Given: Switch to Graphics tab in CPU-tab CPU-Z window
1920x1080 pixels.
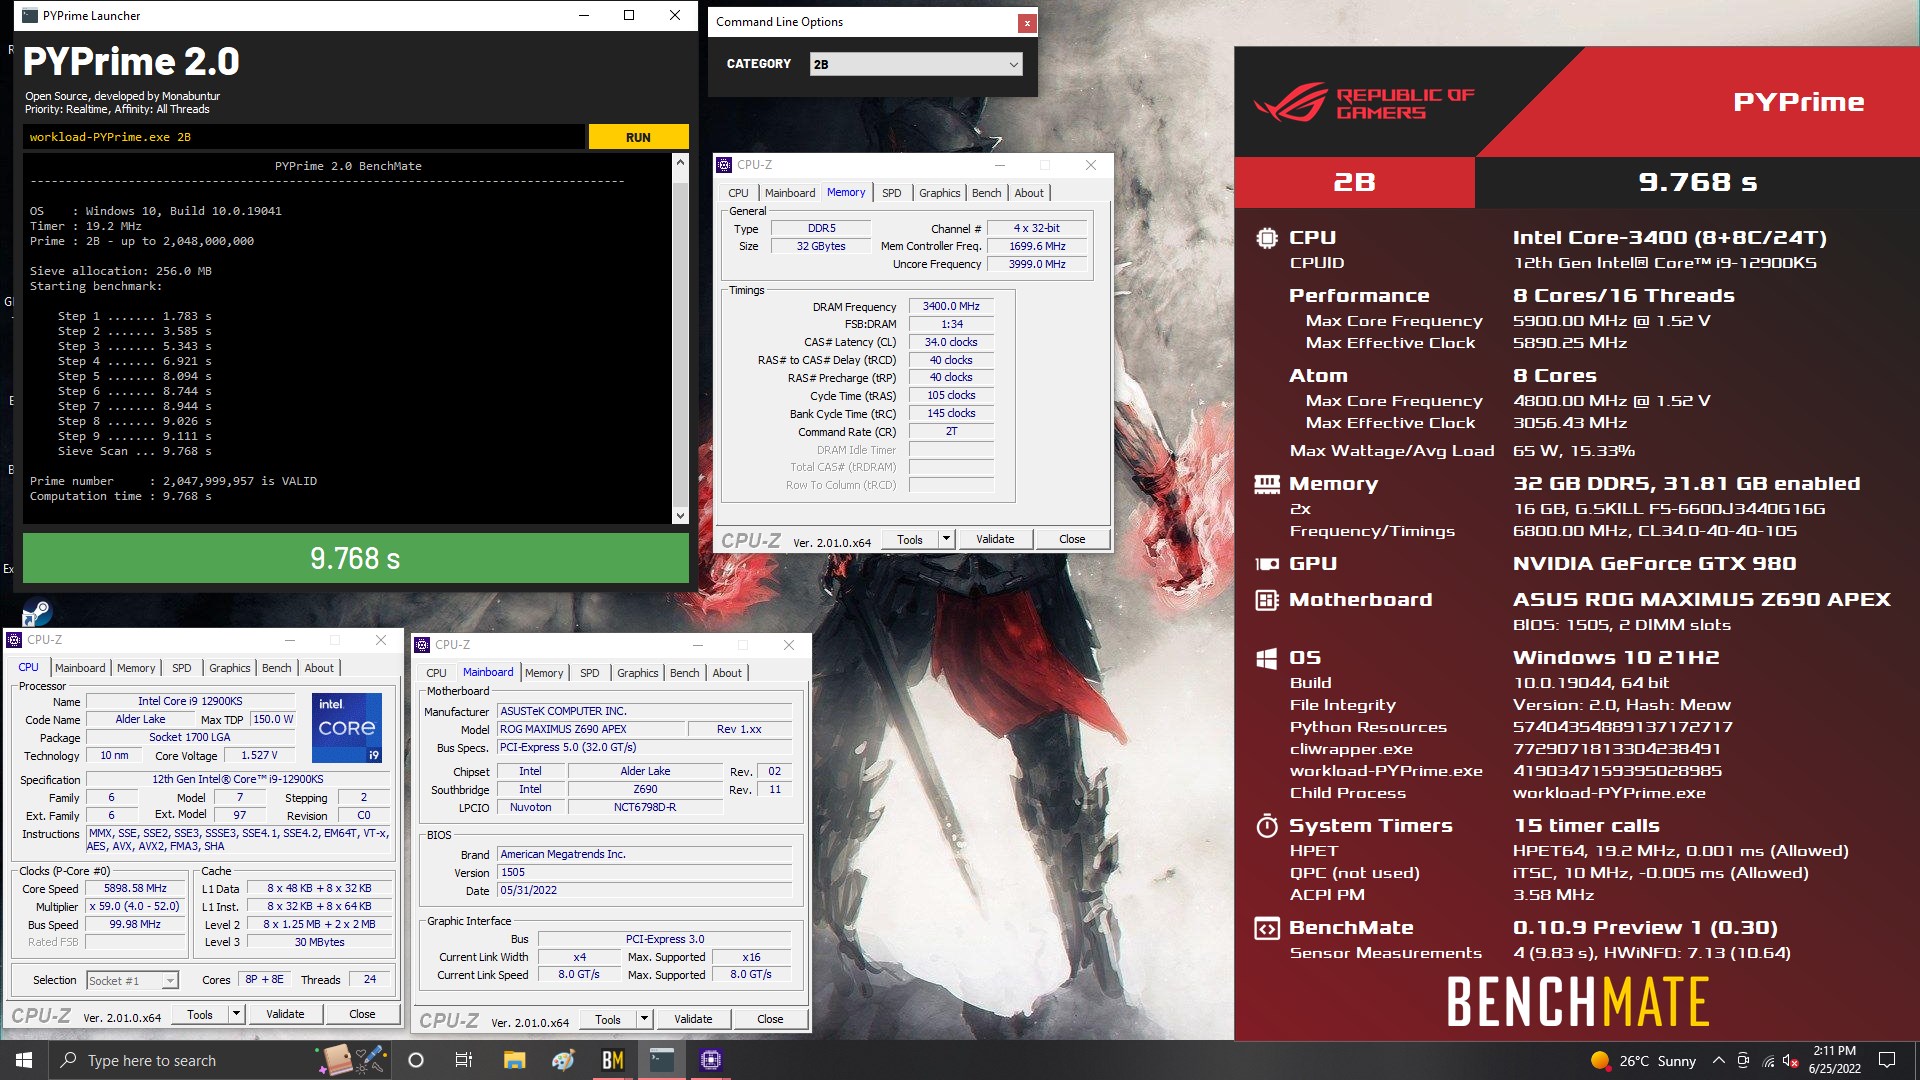Looking at the screenshot, I should pyautogui.click(x=229, y=668).
